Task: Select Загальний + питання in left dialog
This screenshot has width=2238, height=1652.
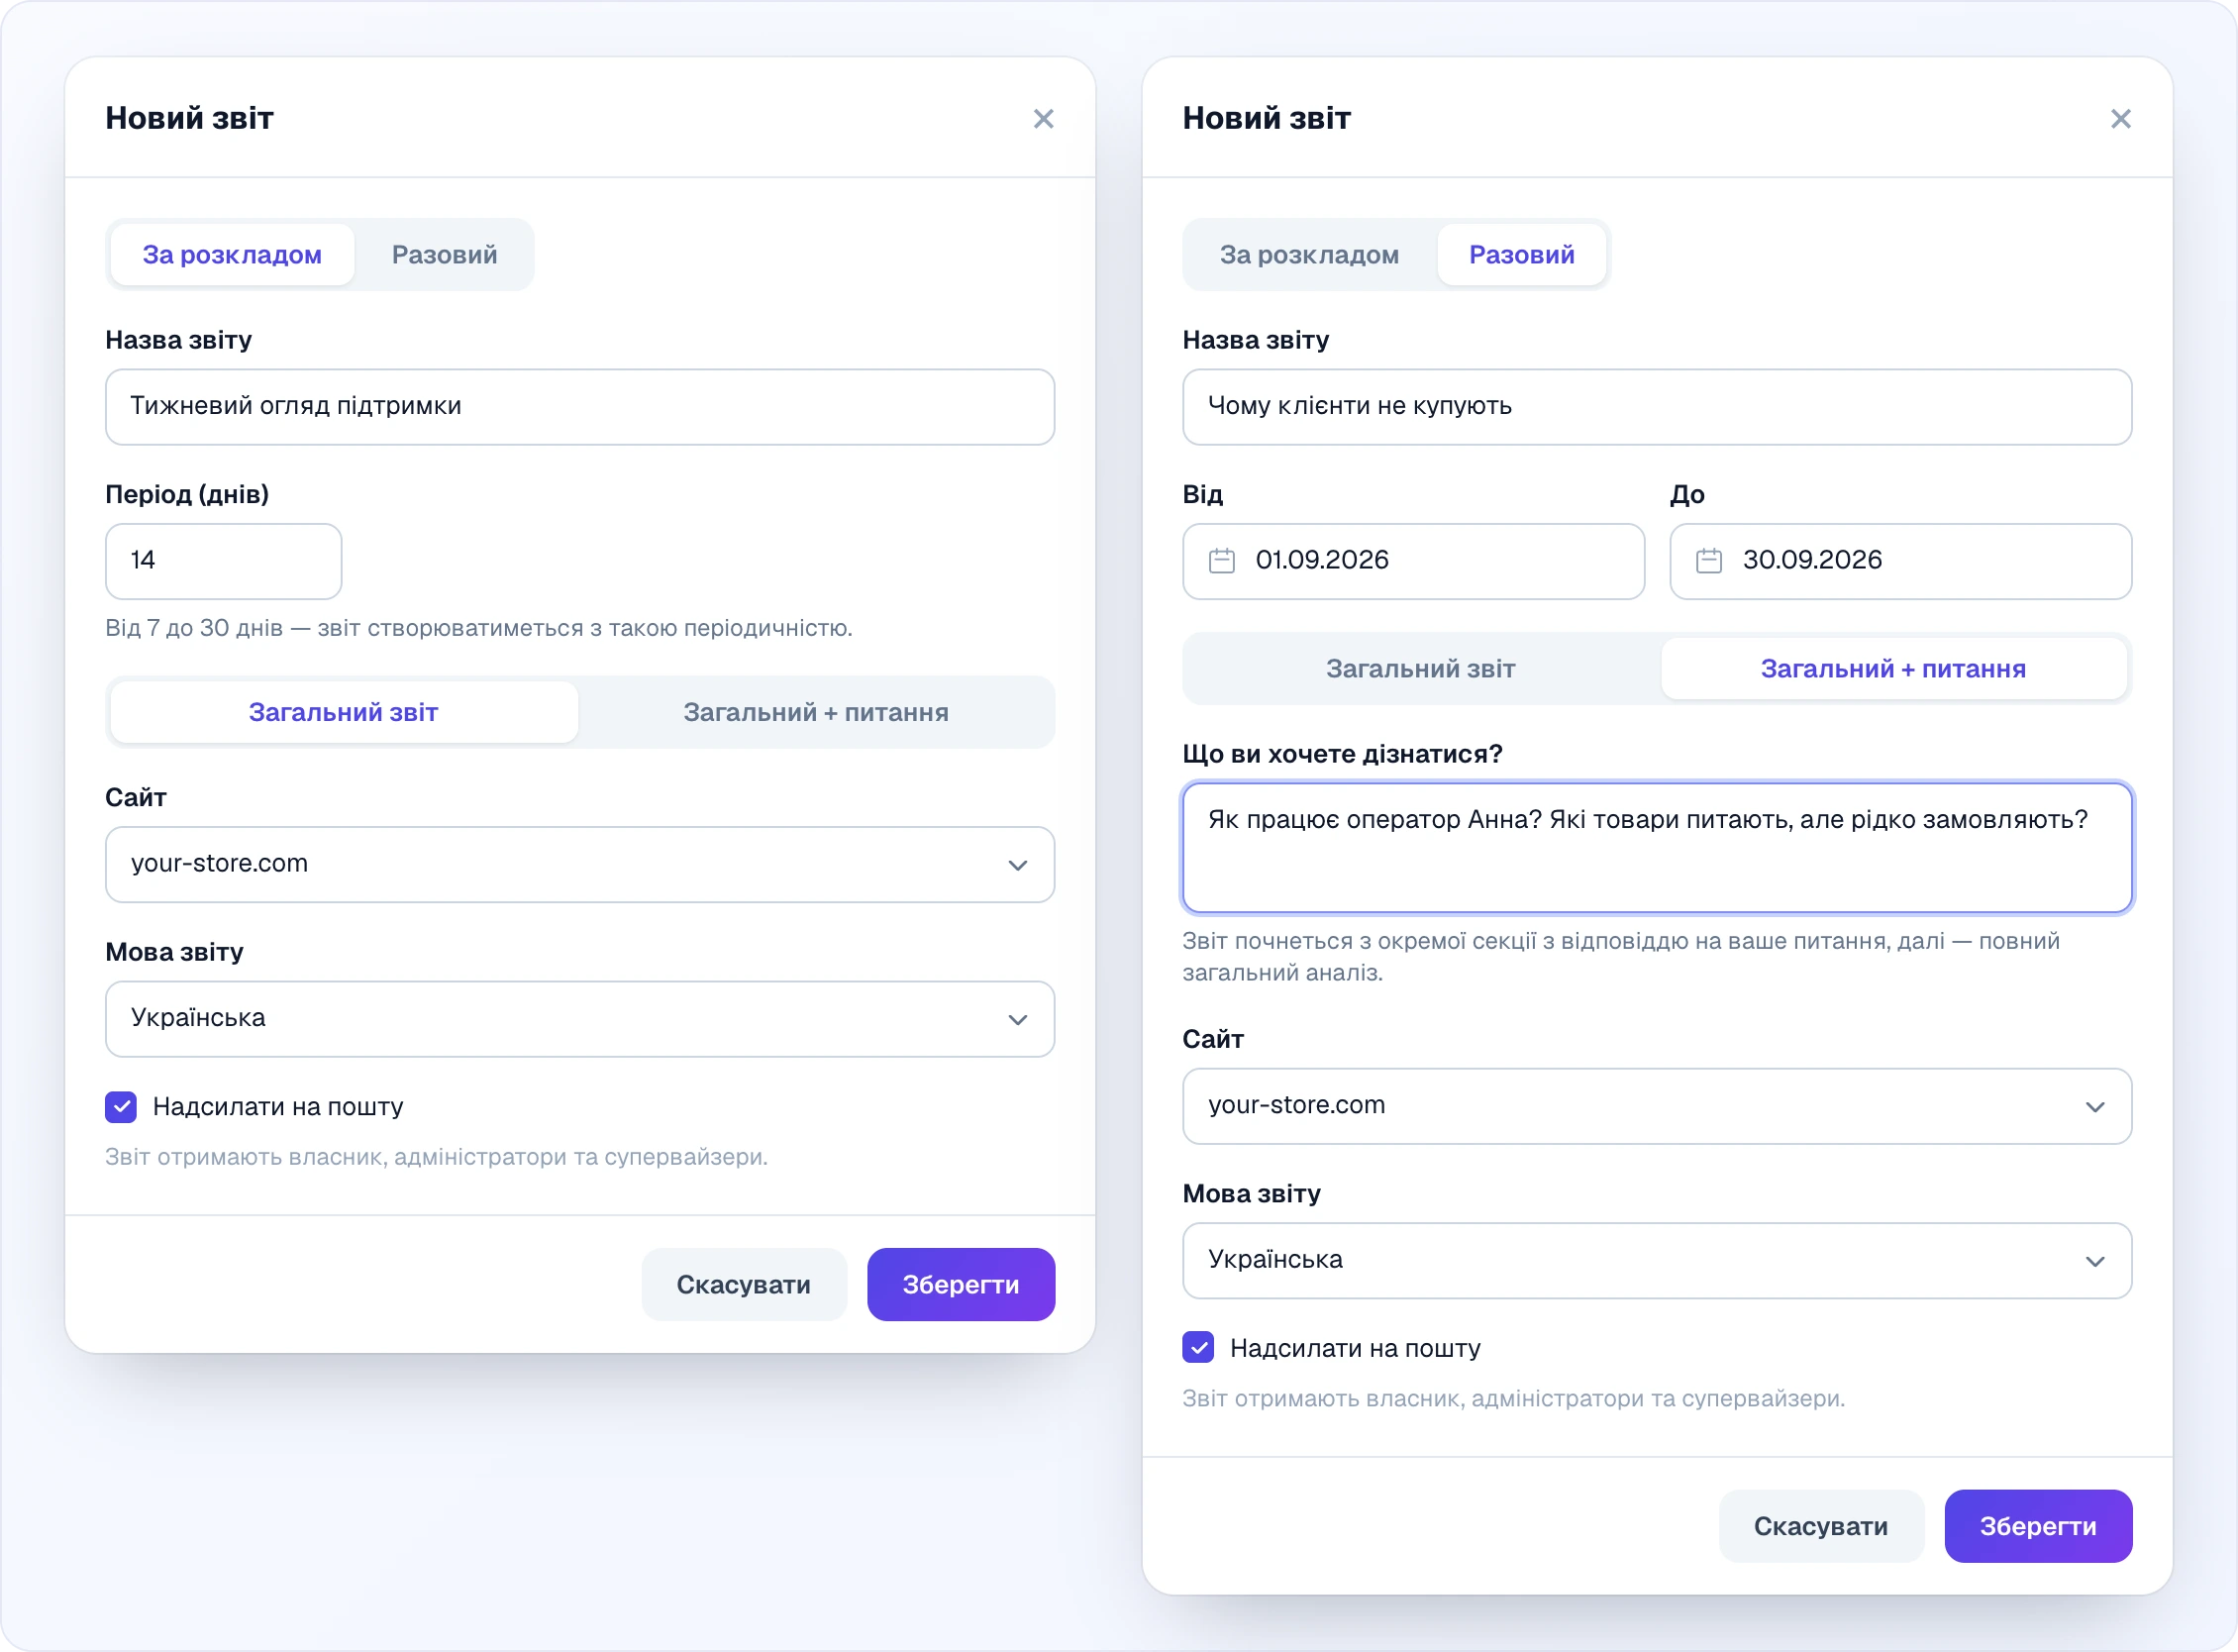Action: 815,712
